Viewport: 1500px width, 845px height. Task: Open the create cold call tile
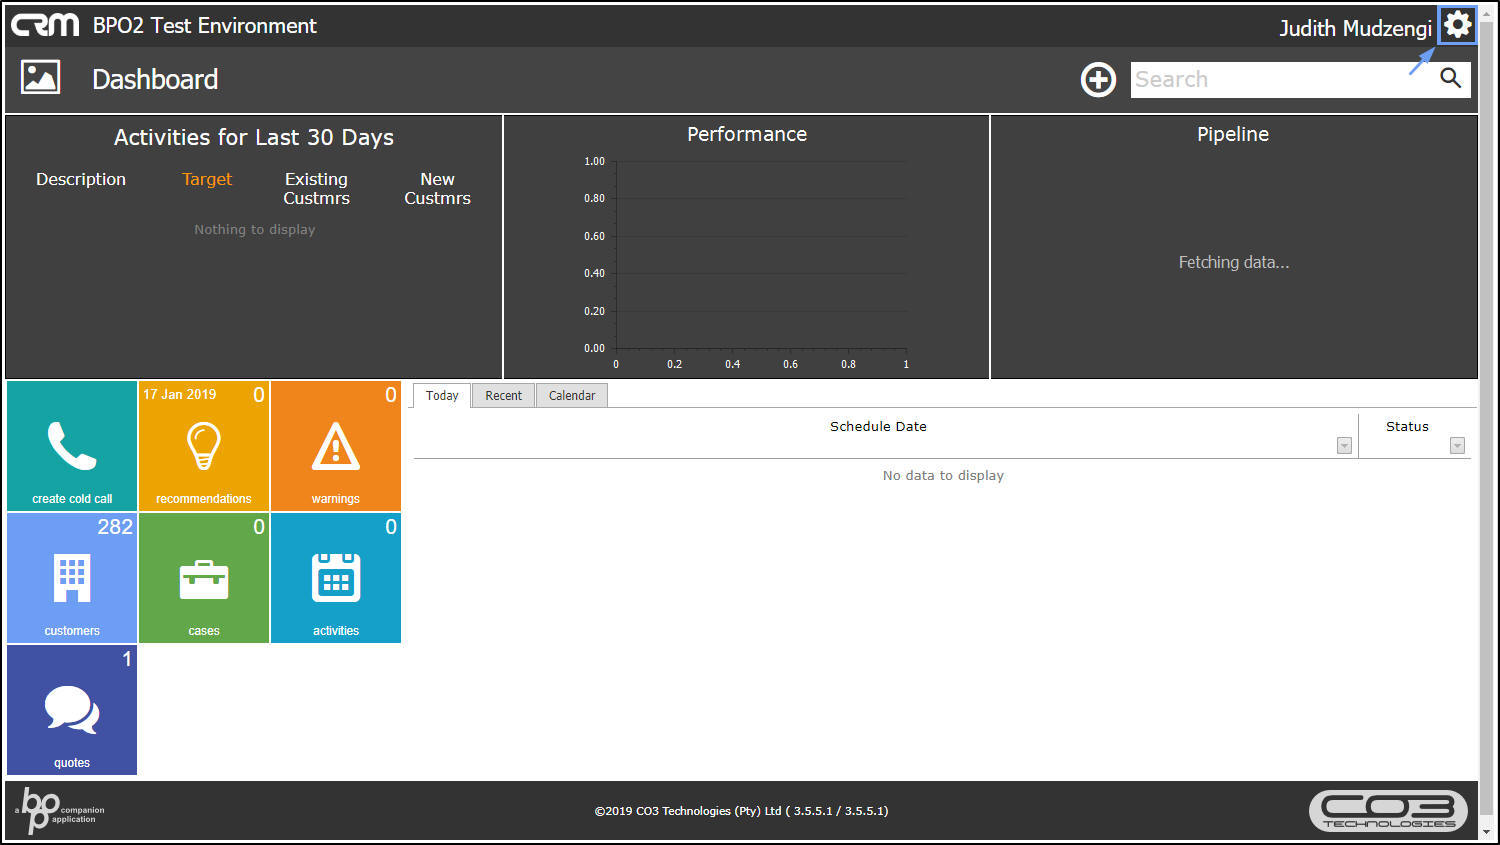tap(72, 446)
